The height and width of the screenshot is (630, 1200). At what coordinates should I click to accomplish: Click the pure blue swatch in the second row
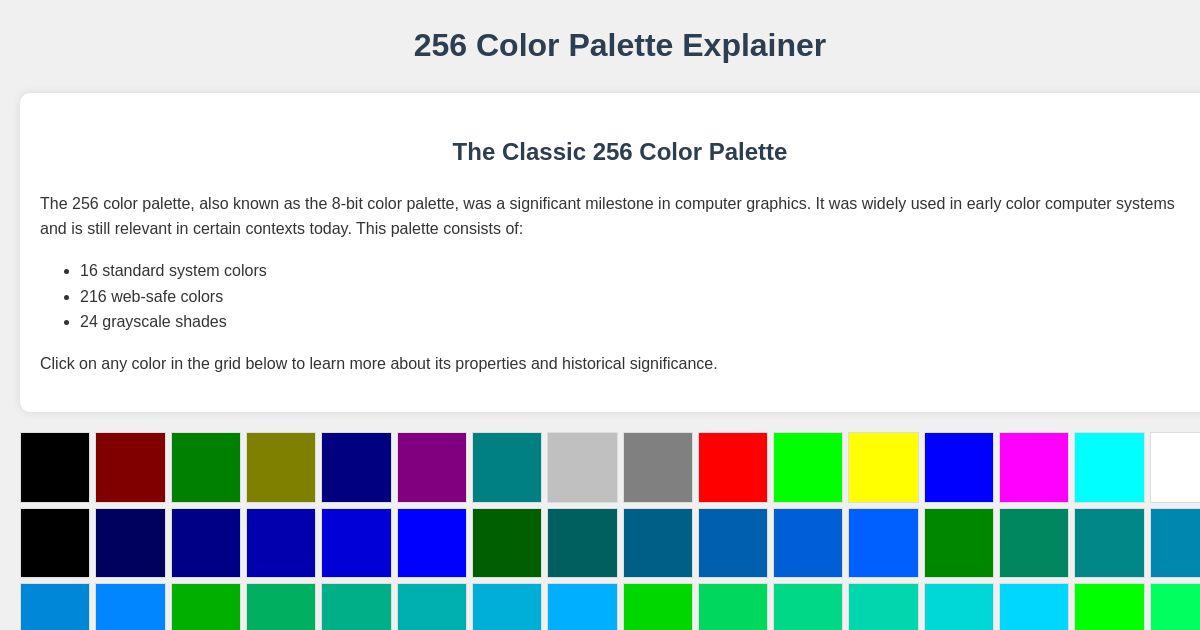coord(432,543)
